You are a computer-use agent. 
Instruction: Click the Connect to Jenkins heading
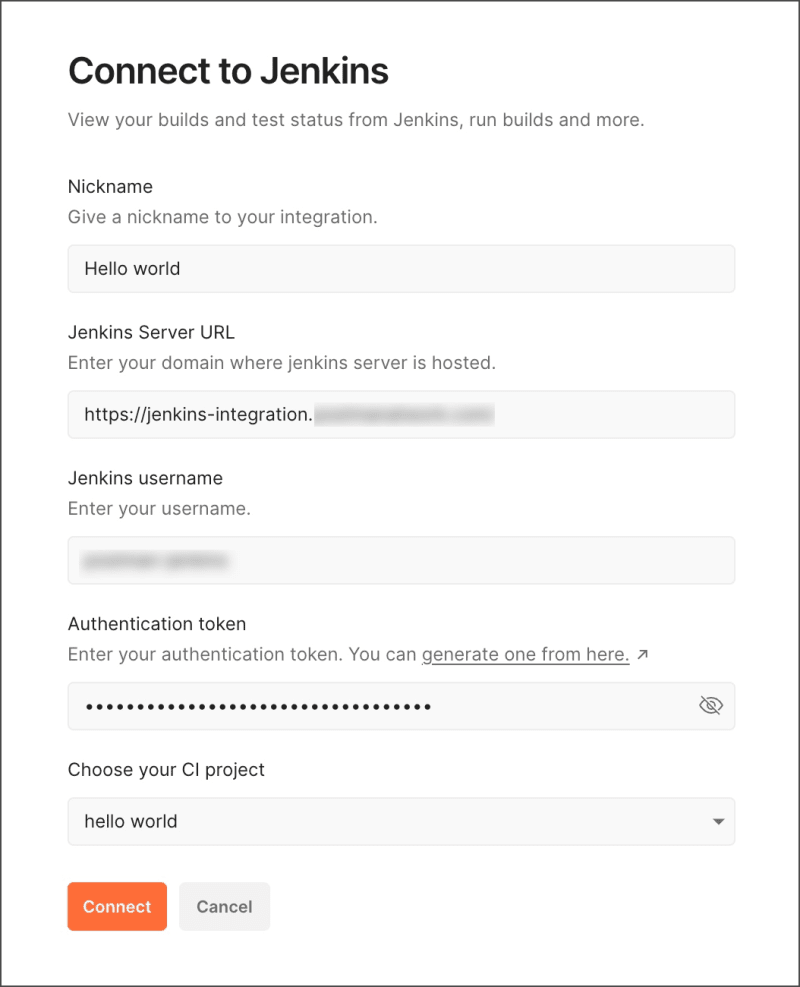(227, 71)
